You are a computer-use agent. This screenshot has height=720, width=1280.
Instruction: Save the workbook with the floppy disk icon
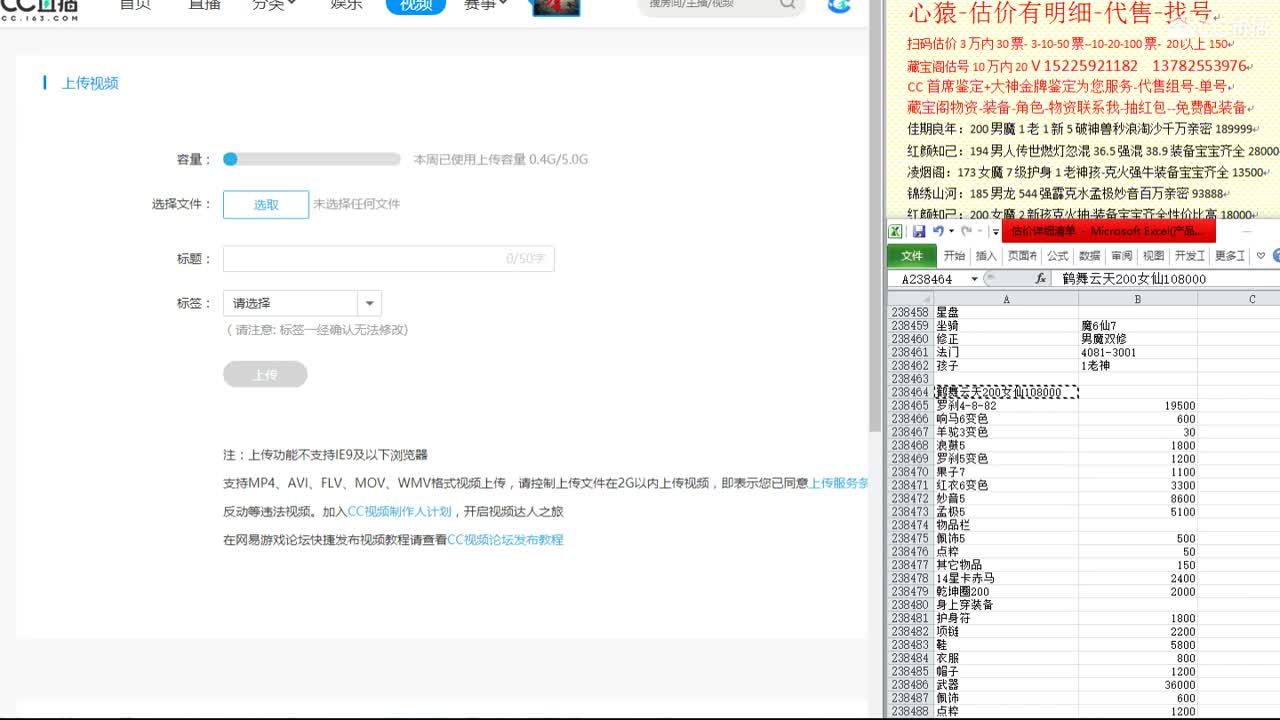919,231
